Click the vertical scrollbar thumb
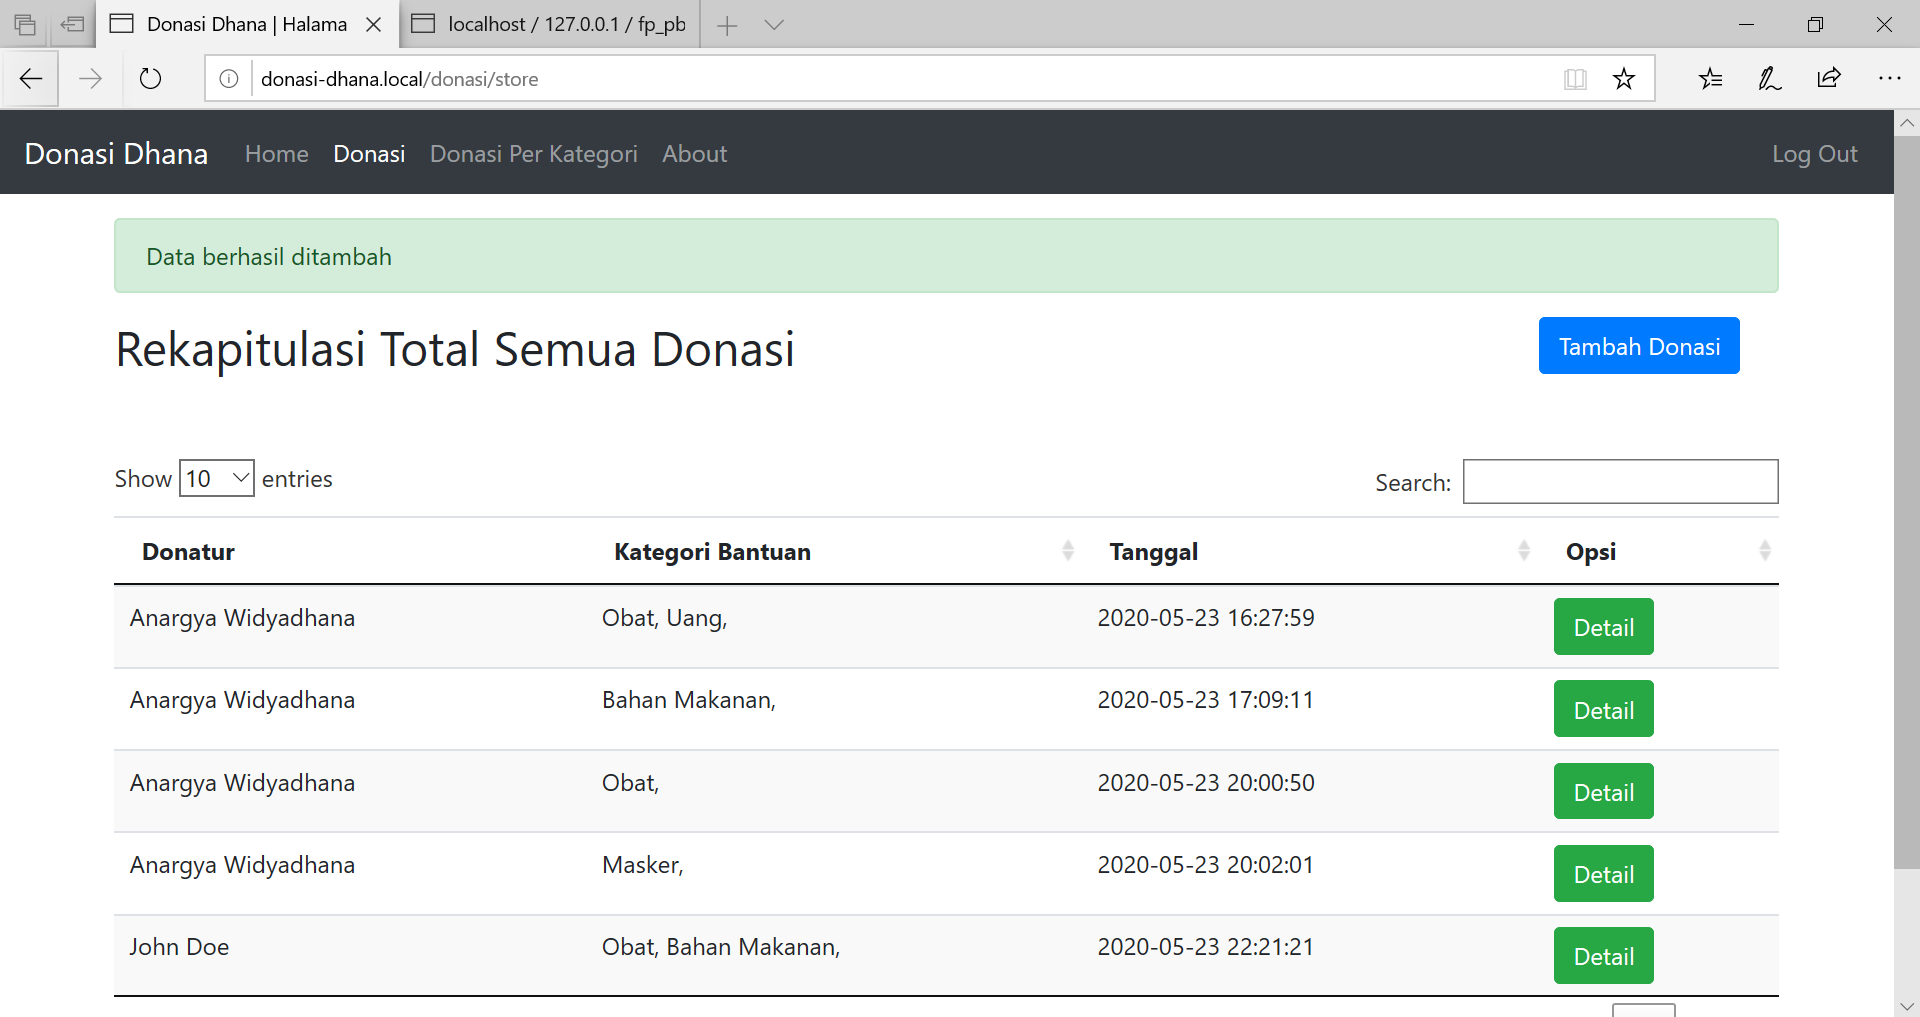Image resolution: width=1920 pixels, height=1017 pixels. [1907, 500]
